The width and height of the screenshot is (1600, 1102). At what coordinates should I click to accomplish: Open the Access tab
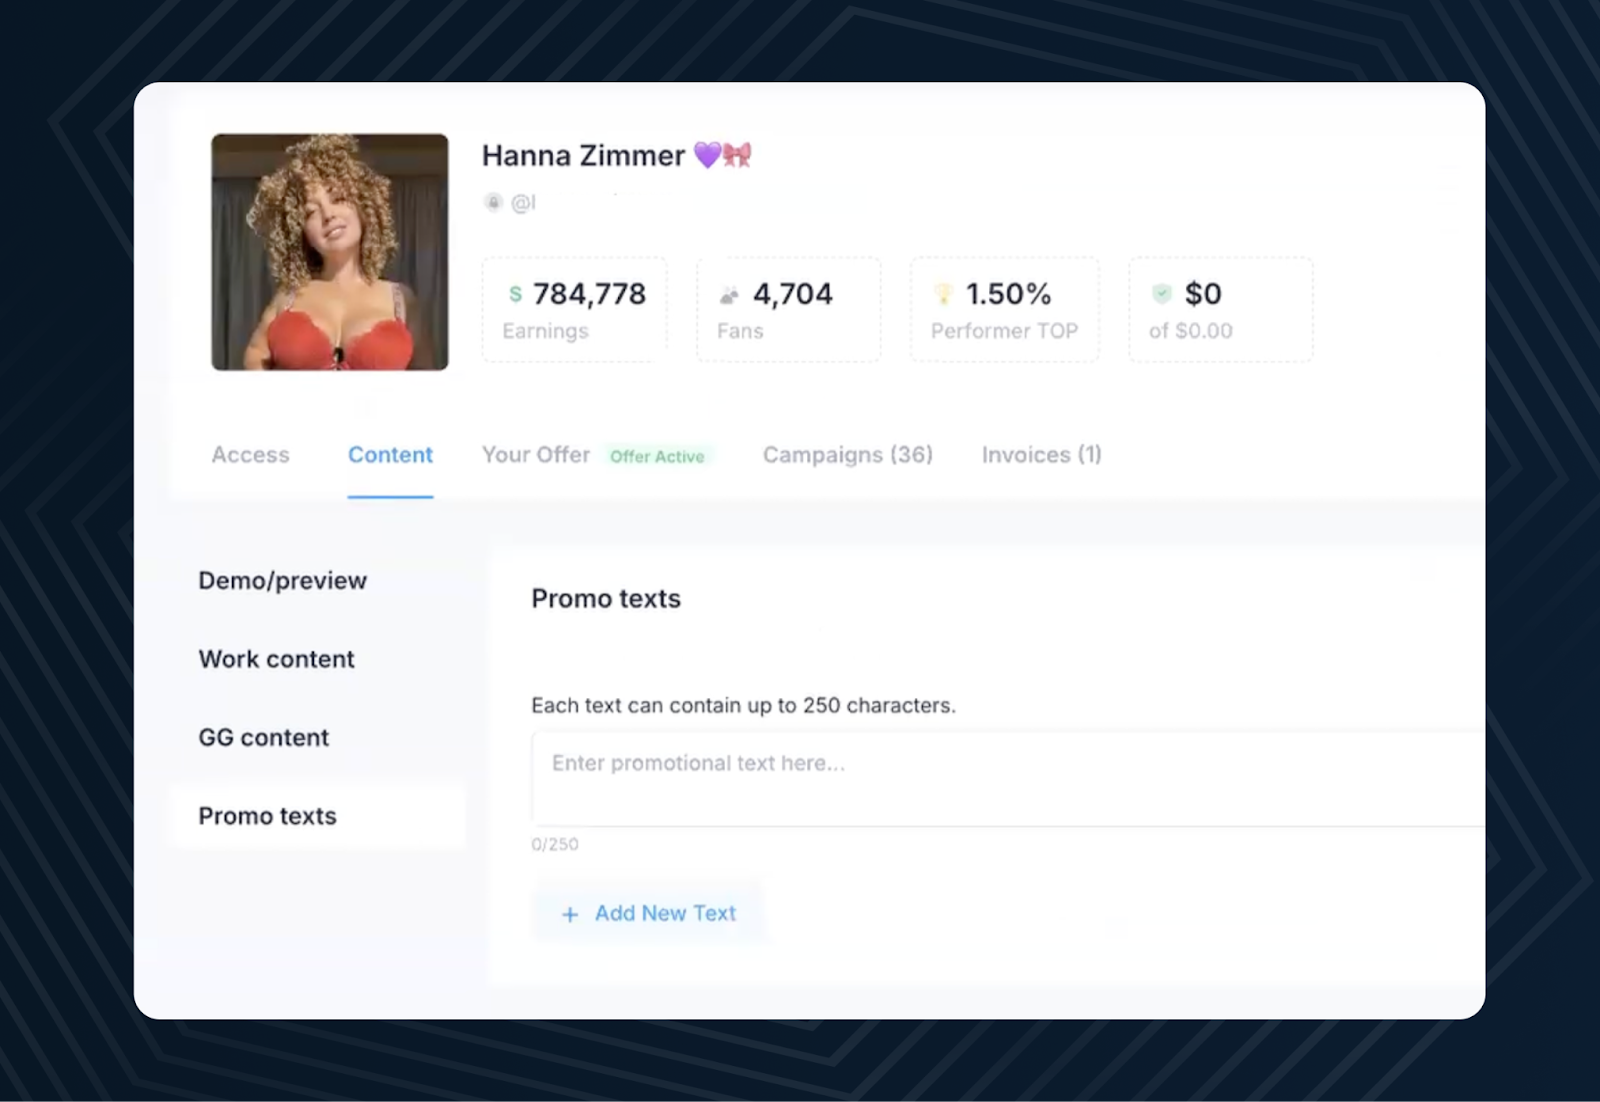[x=250, y=455]
